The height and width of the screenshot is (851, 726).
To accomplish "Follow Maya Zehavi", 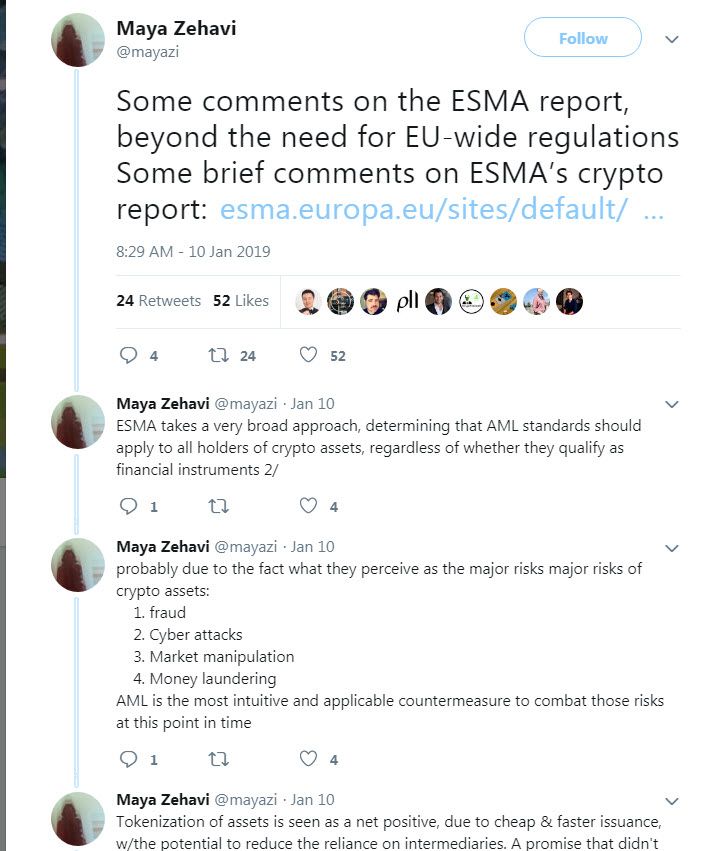I will (x=582, y=38).
